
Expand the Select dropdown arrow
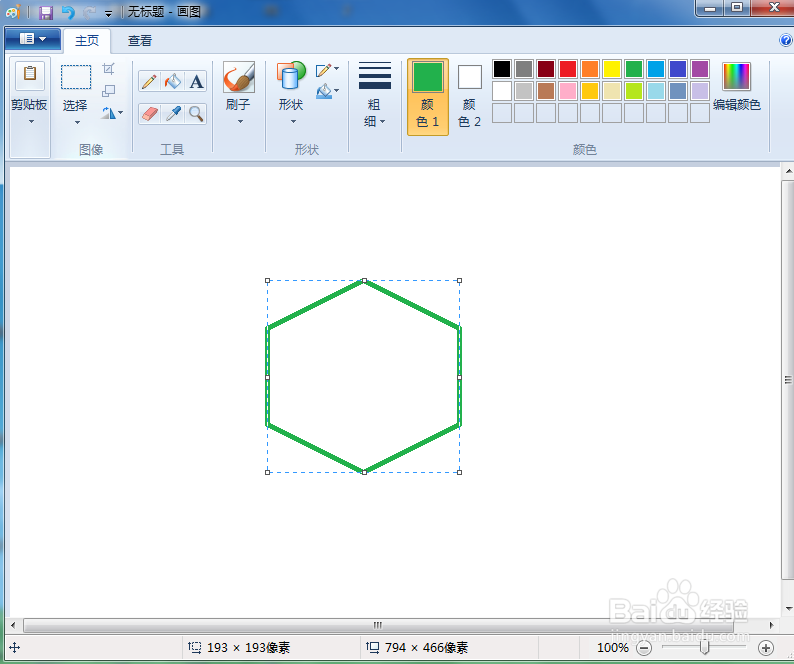77,123
